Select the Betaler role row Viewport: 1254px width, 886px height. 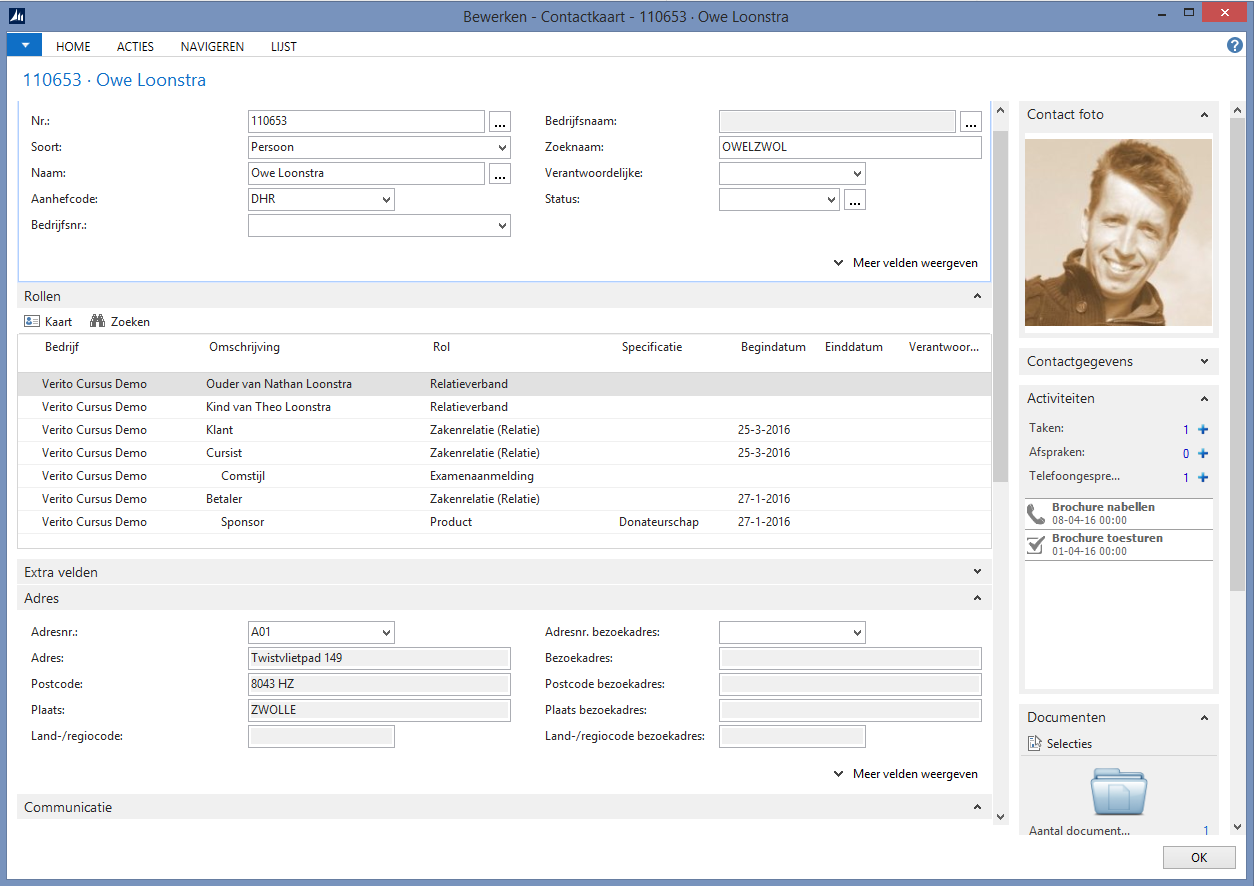[x=505, y=499]
